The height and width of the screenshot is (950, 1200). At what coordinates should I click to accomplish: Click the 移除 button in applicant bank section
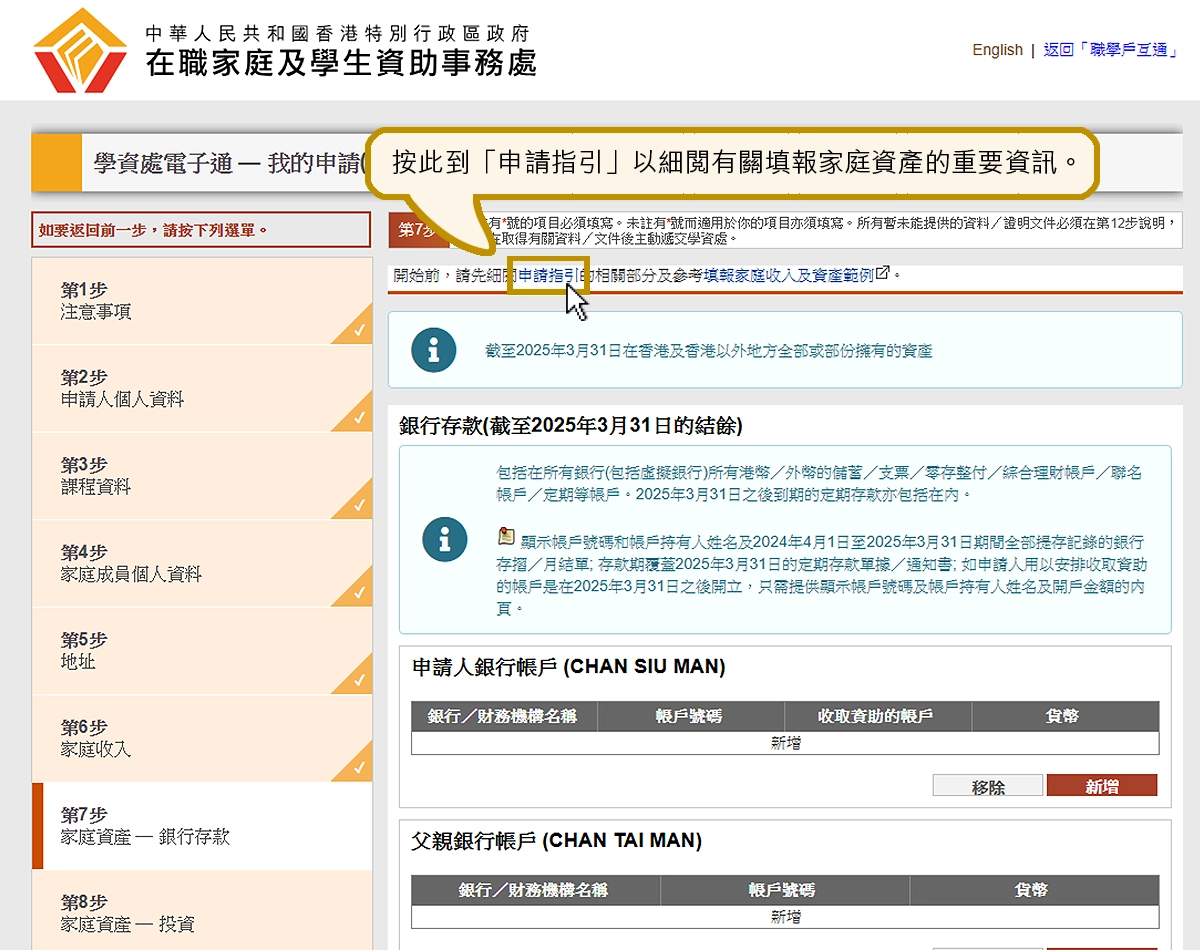pyautogui.click(x=987, y=785)
